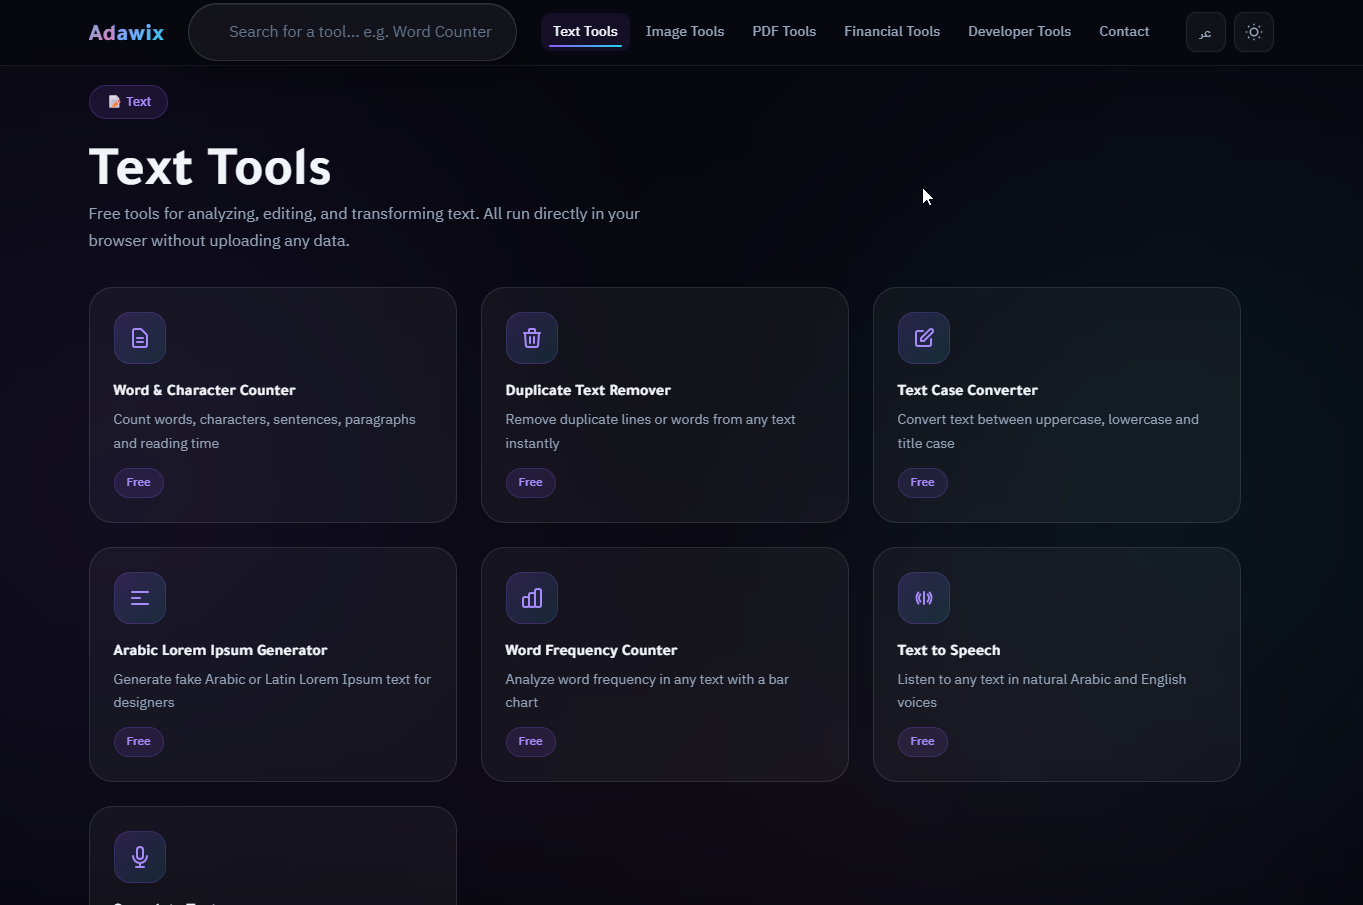This screenshot has height=905, width=1363.
Task: Click the Free badge on Text Case Converter
Action: click(923, 483)
